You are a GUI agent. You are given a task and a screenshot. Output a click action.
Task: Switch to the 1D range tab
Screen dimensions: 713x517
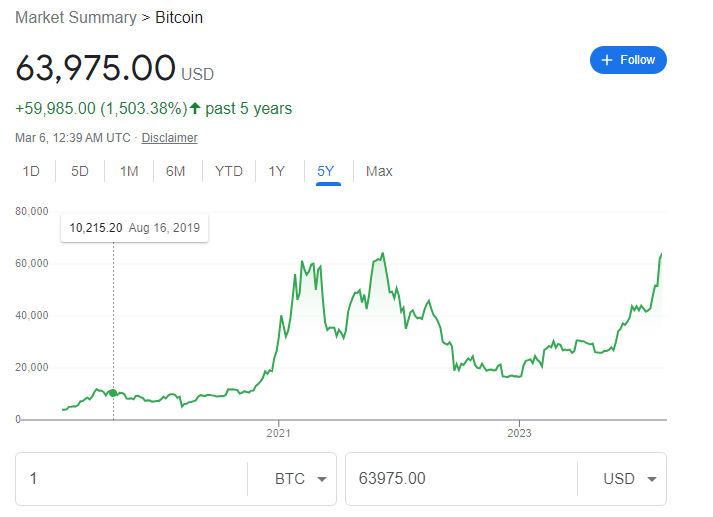click(x=31, y=171)
